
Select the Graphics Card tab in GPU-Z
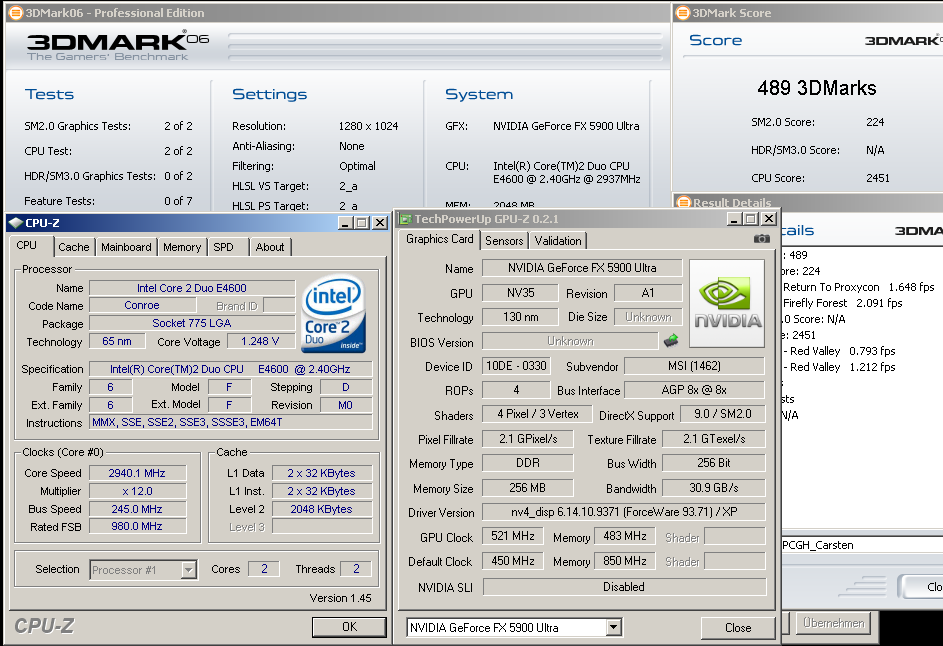(x=440, y=239)
